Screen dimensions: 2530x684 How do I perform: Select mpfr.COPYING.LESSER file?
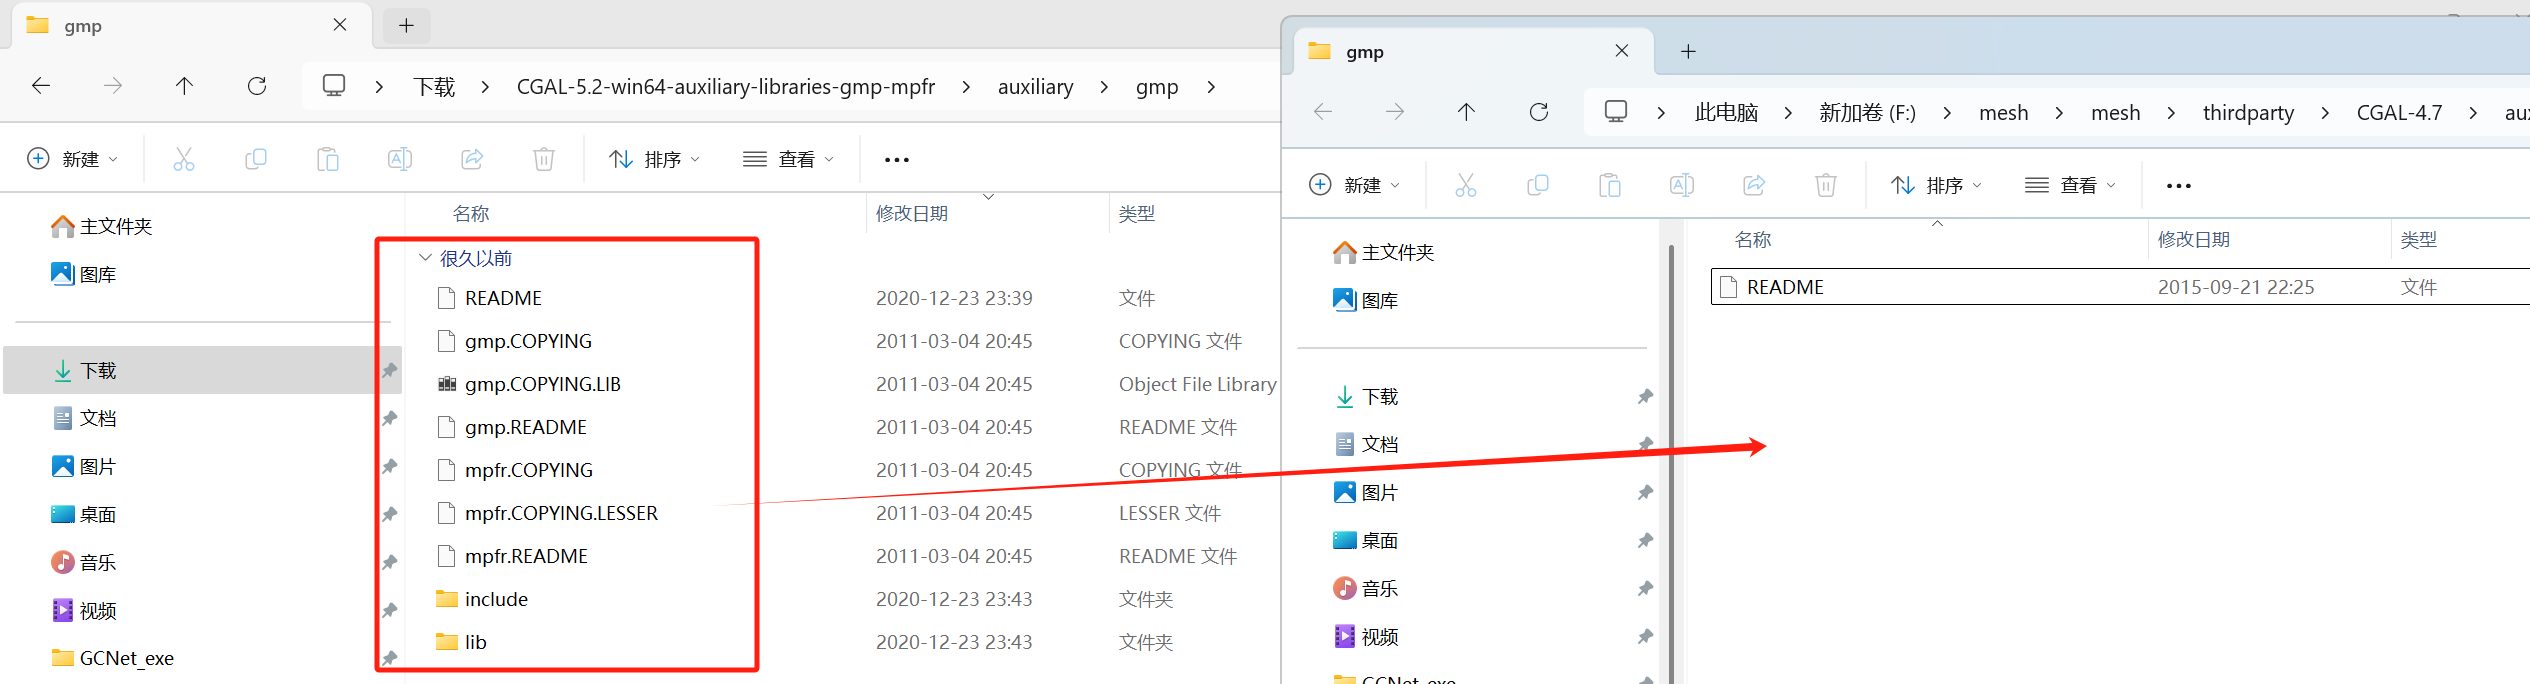click(x=548, y=513)
